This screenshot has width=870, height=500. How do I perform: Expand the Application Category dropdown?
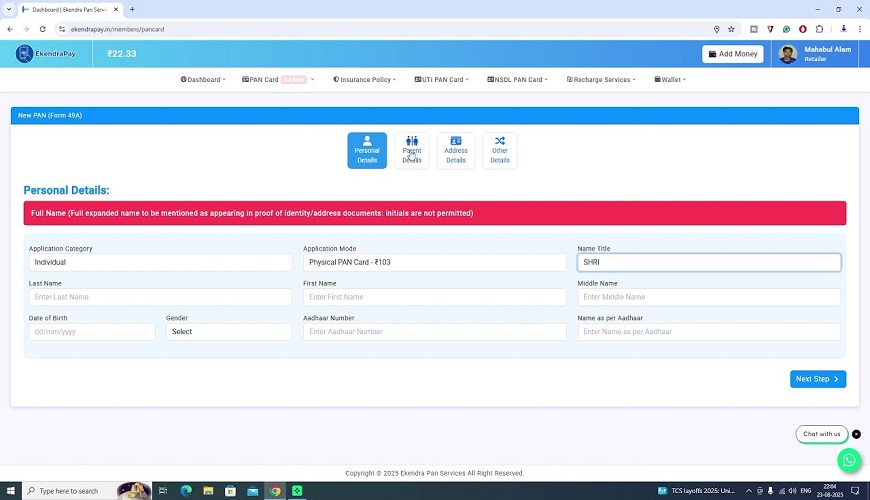point(160,262)
